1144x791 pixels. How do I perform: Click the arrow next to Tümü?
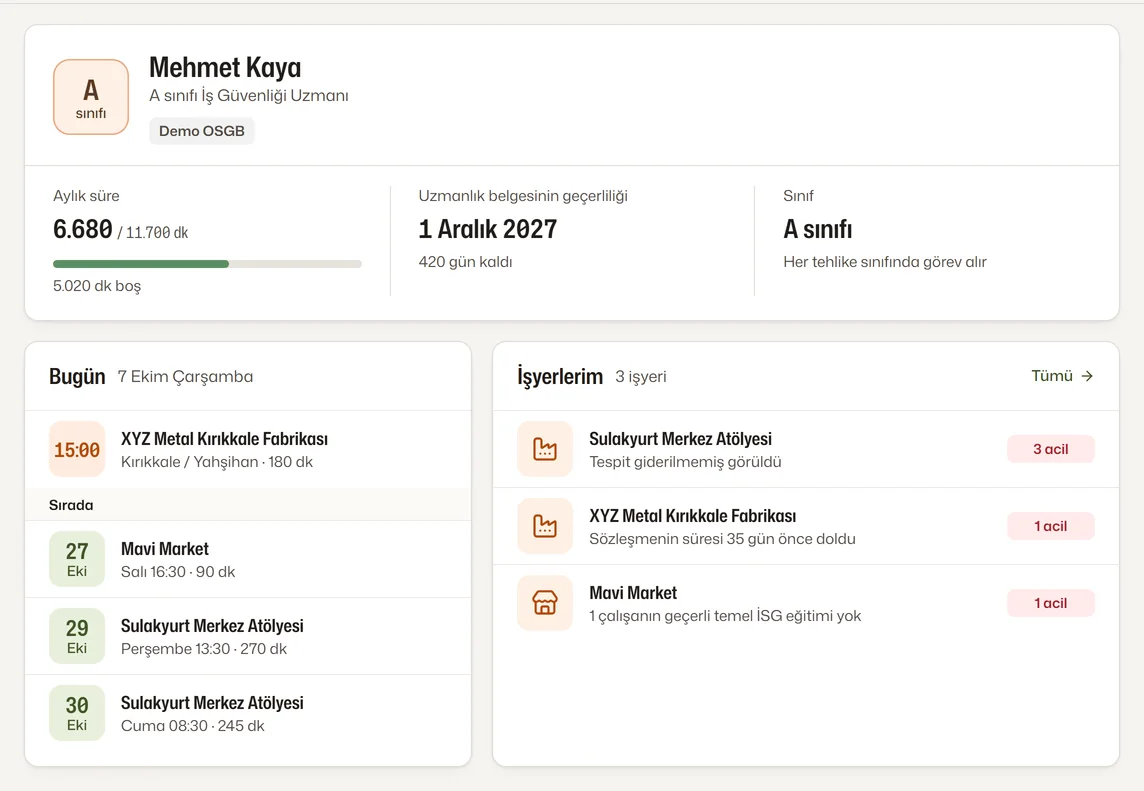tap(1087, 376)
